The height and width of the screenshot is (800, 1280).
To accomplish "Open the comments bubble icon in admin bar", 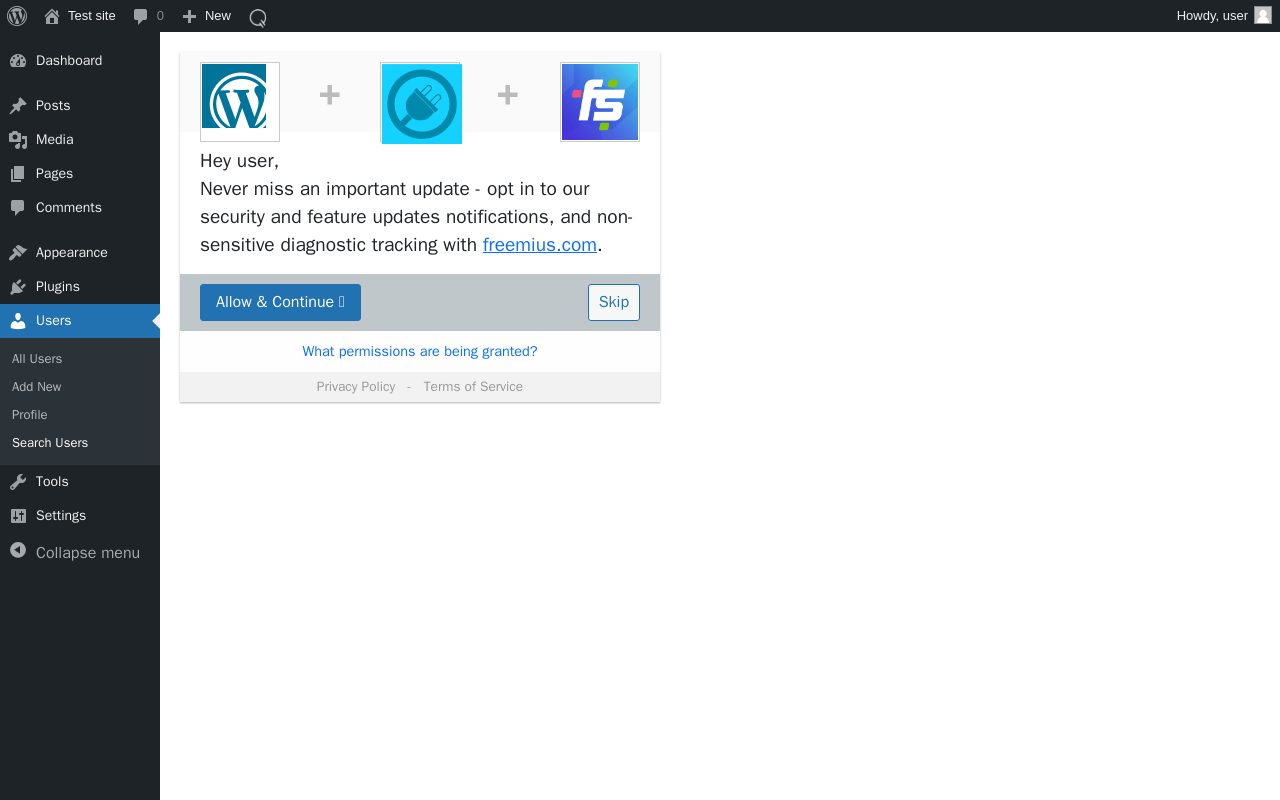I will 141,16.
